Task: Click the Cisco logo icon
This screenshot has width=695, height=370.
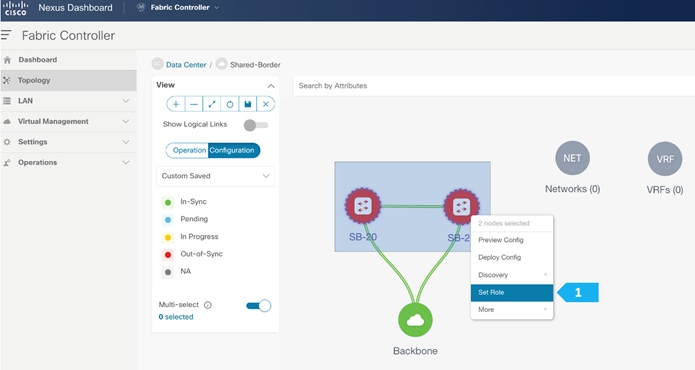Action: 16,8
